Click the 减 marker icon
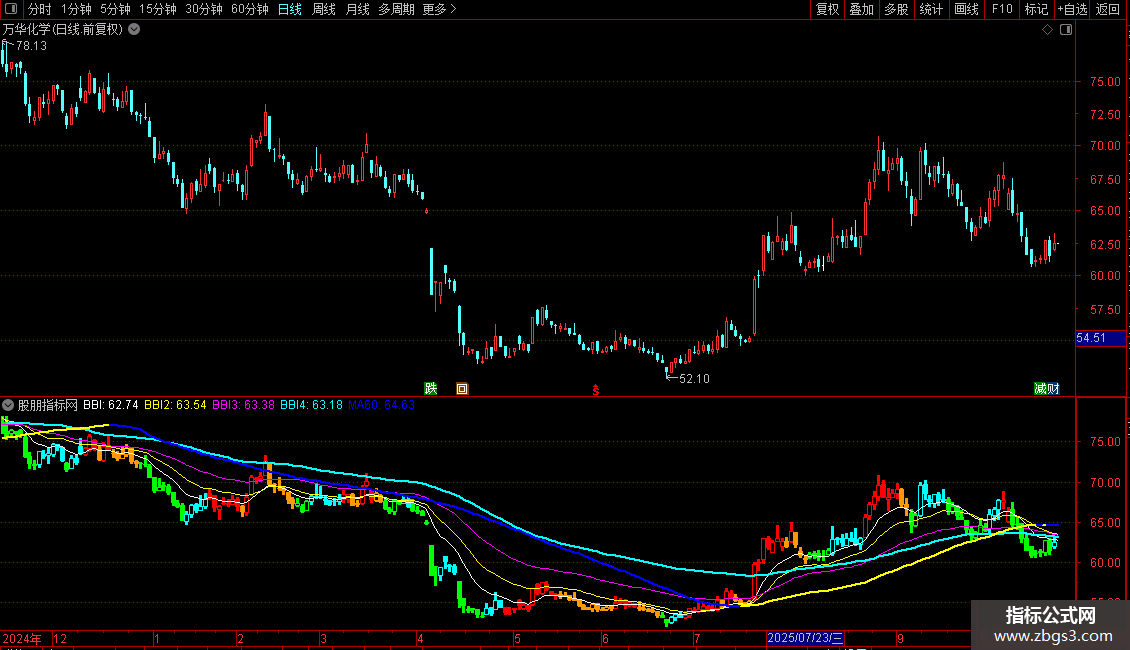Screen dimensions: 1130x650 (1040, 388)
